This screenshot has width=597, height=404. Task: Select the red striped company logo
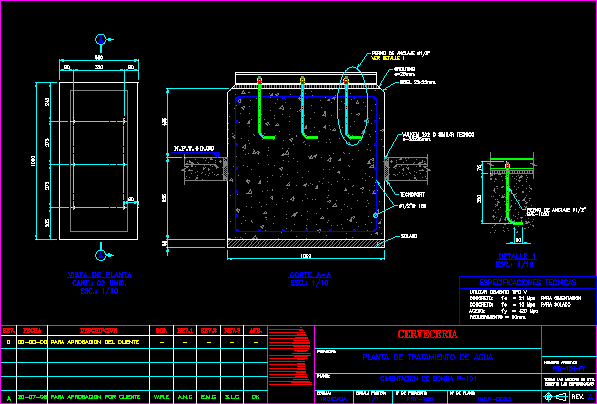291,356
